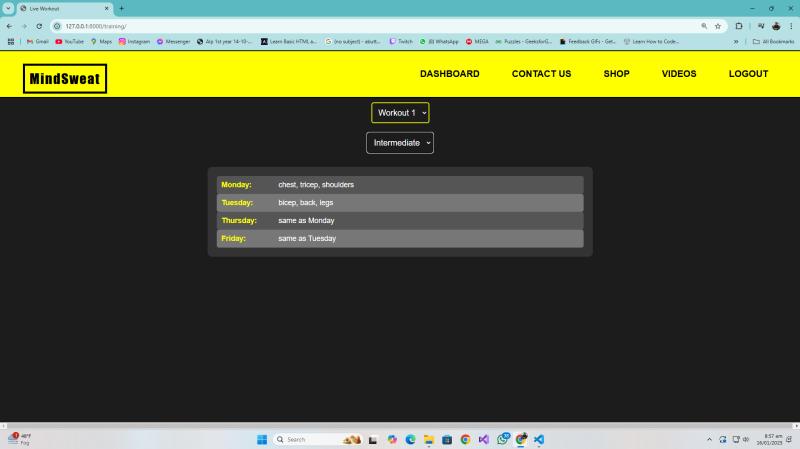Expand the Intermediate level dropdown
The image size is (800, 449).
click(400, 143)
